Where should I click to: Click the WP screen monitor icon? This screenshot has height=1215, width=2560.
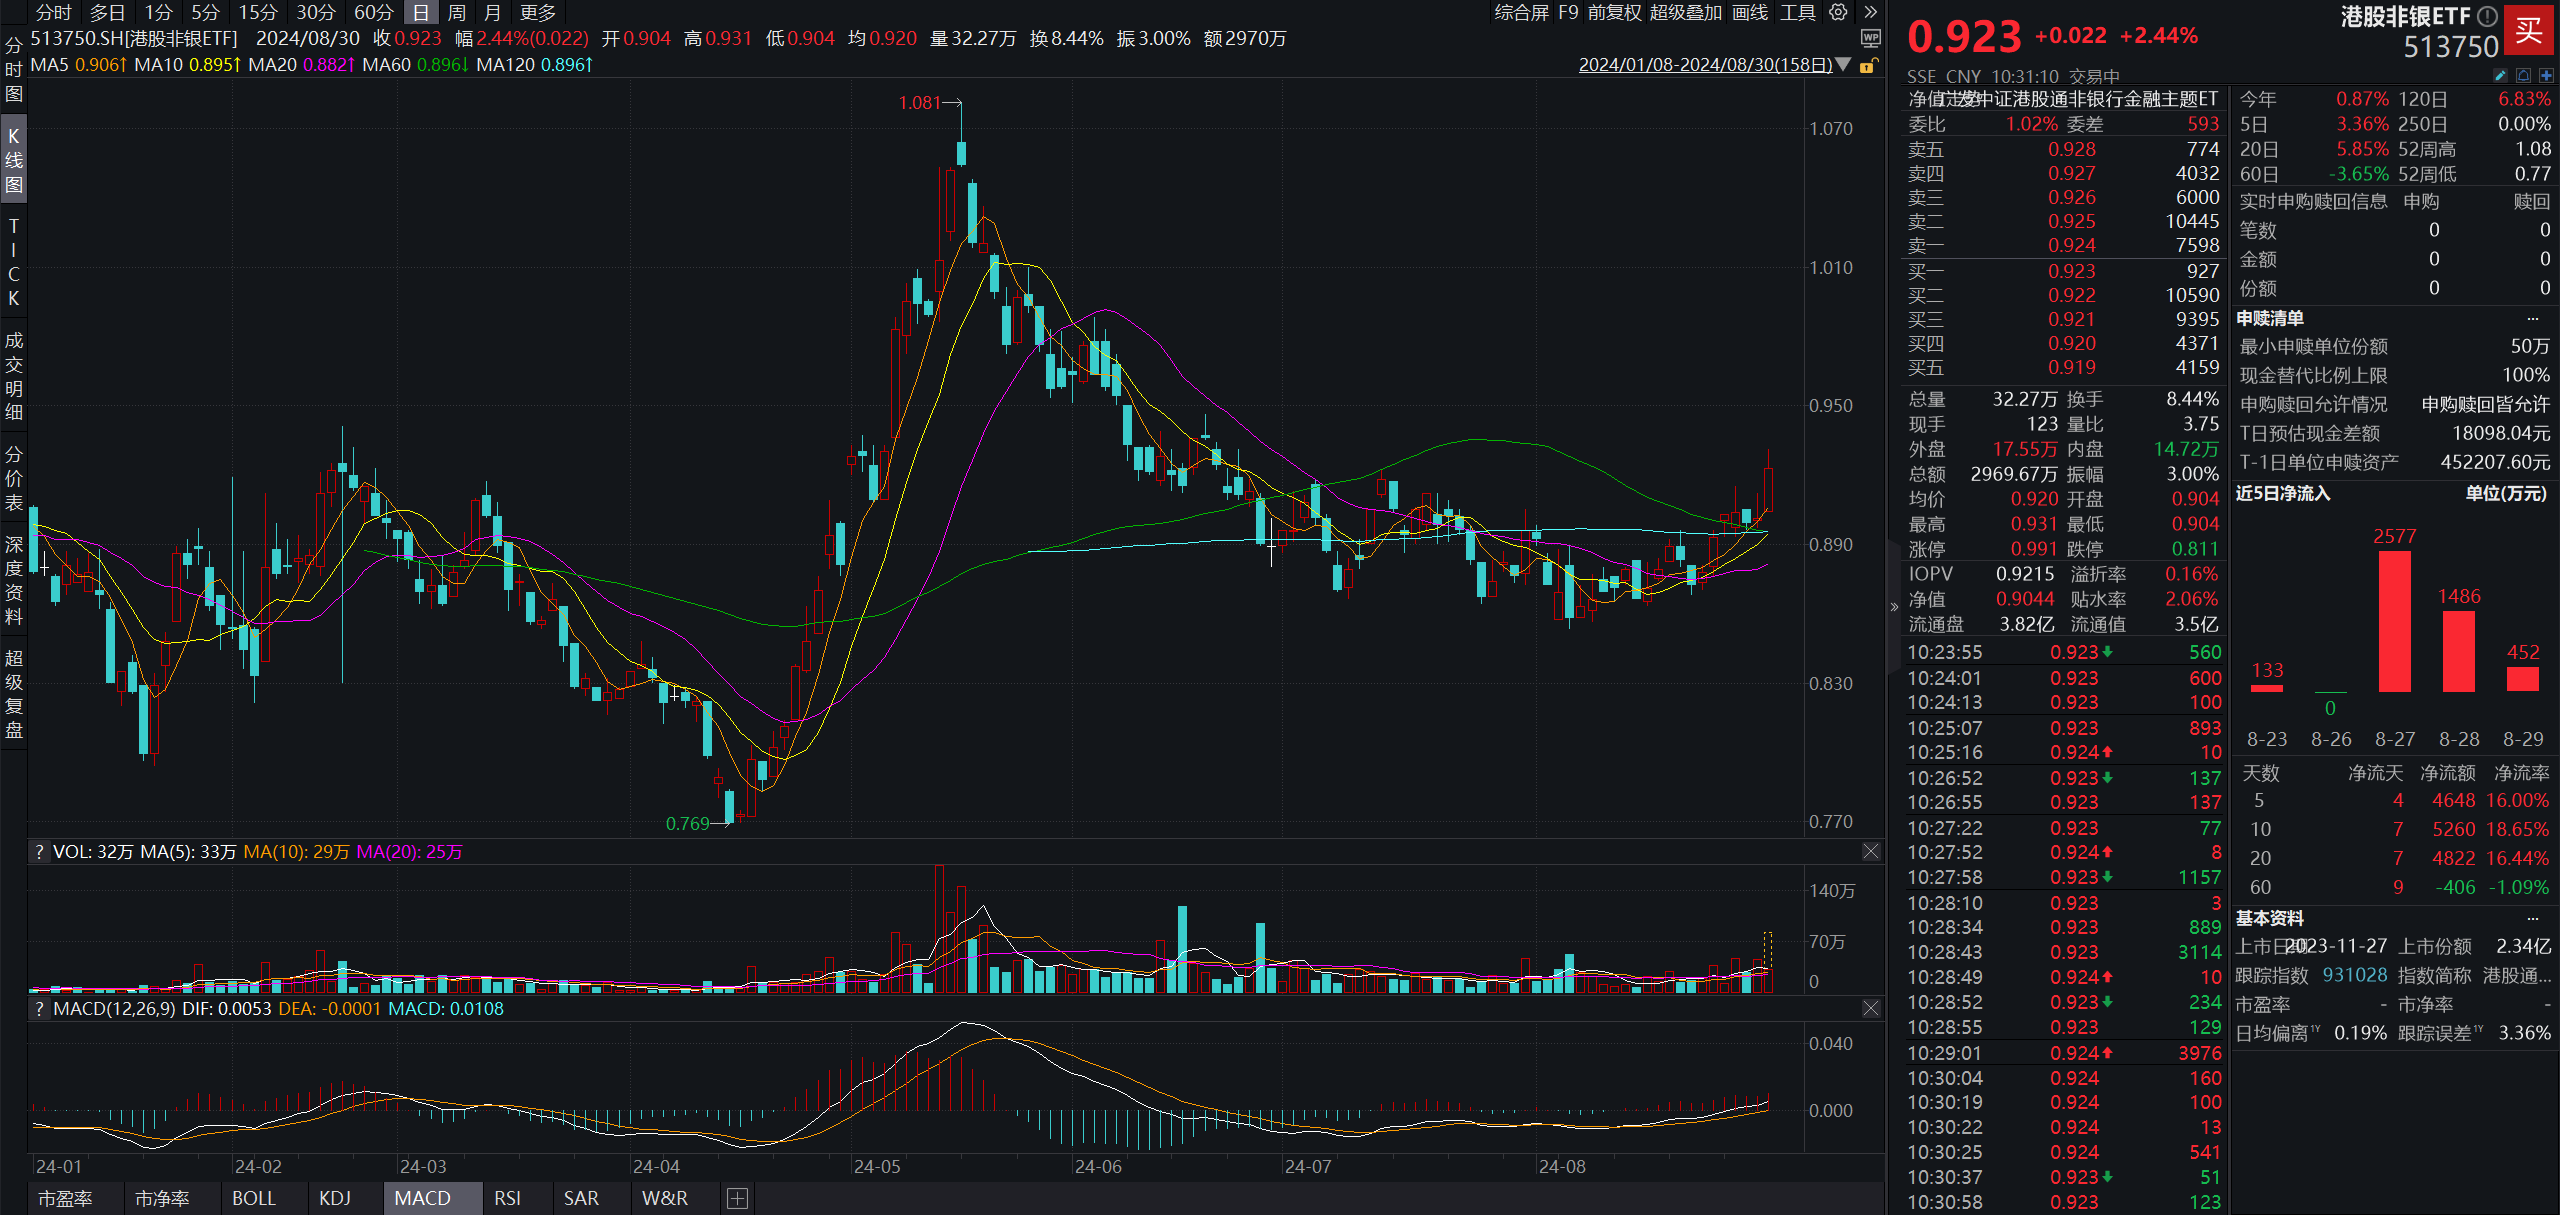pyautogui.click(x=1870, y=38)
